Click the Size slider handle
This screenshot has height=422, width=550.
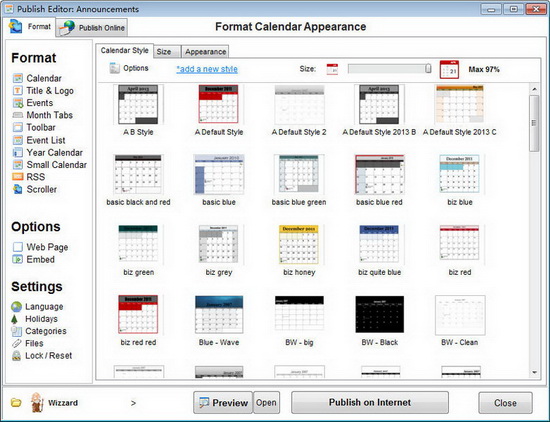428,68
